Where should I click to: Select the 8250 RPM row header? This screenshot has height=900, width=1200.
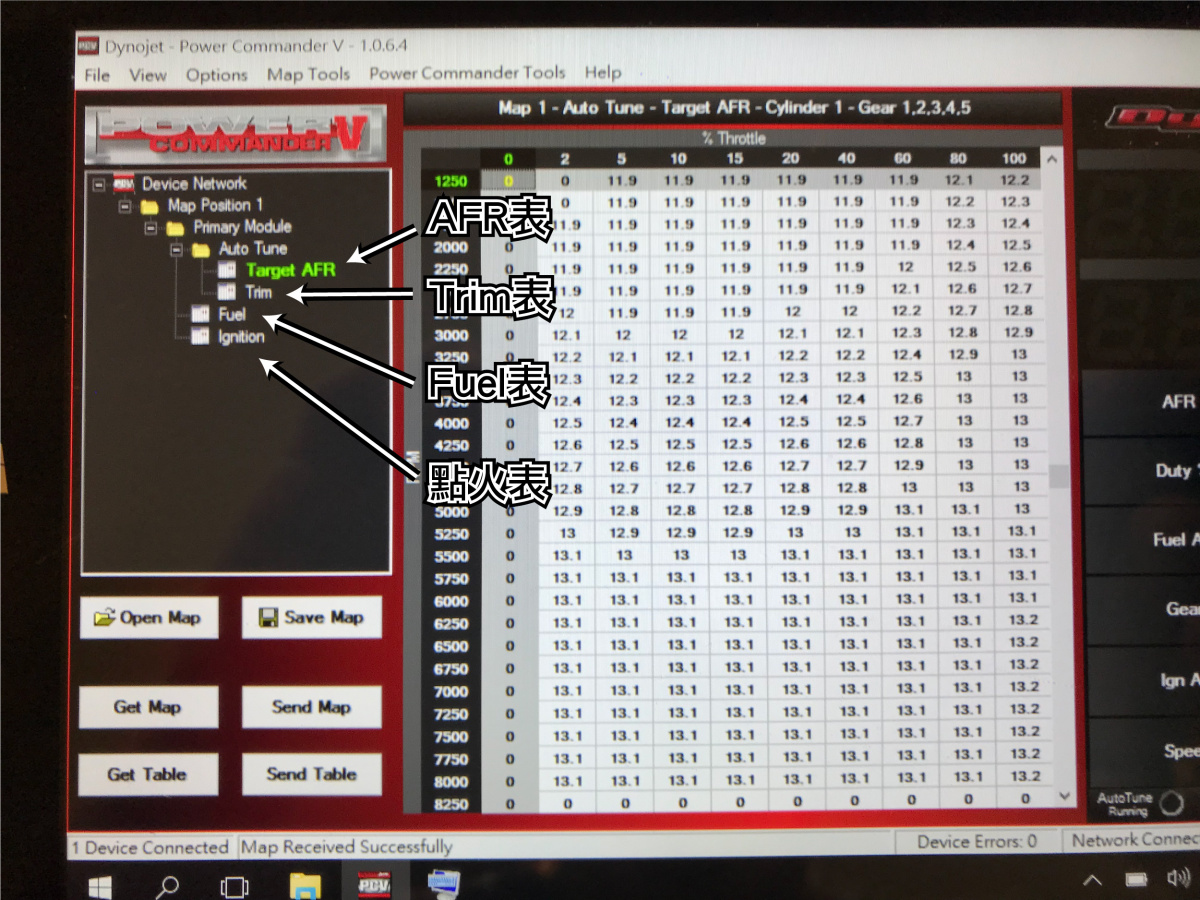pyautogui.click(x=451, y=803)
